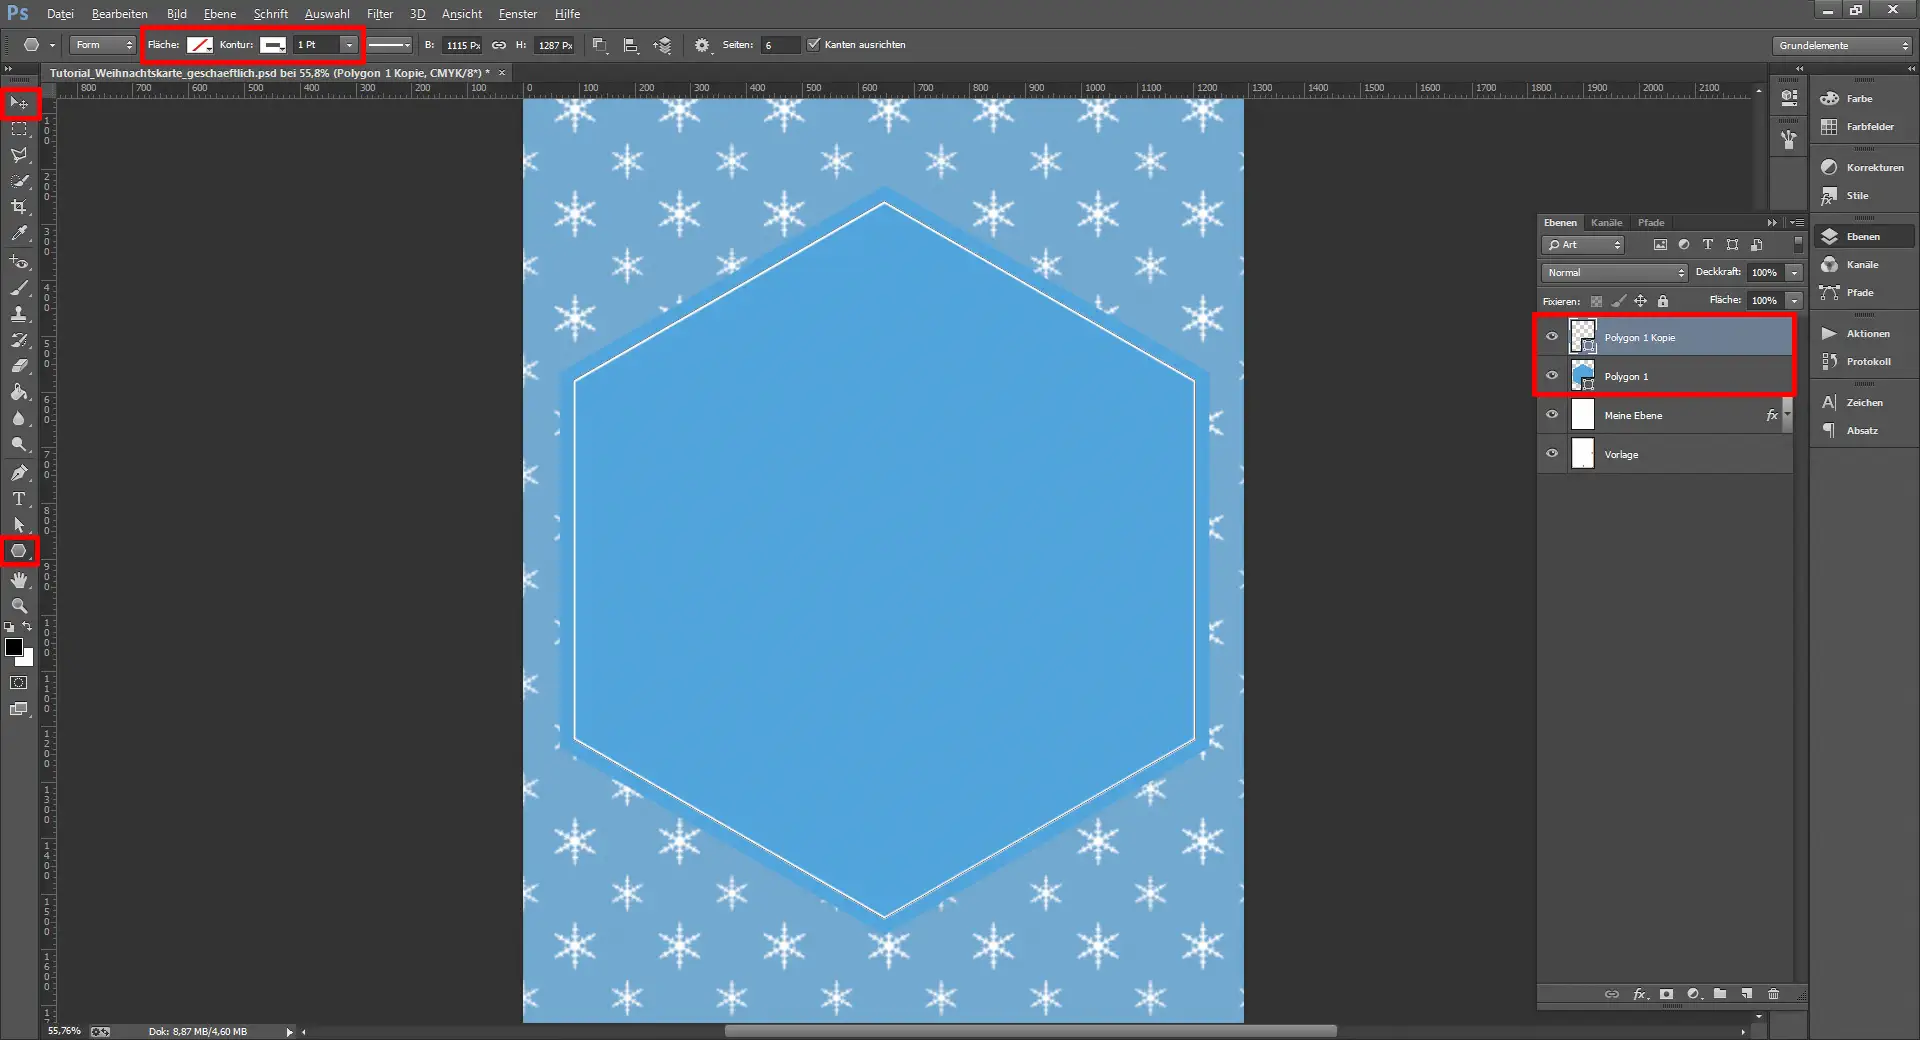Select the Polygon shape tool

point(18,551)
